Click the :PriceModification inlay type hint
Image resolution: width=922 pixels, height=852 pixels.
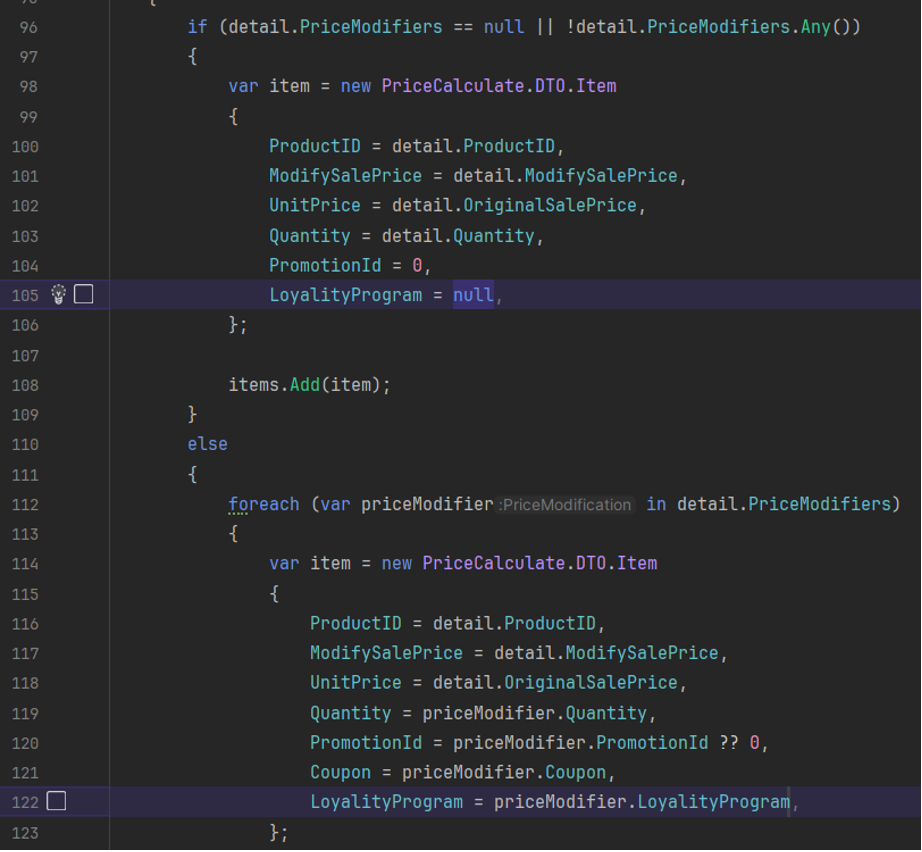[x=565, y=505]
